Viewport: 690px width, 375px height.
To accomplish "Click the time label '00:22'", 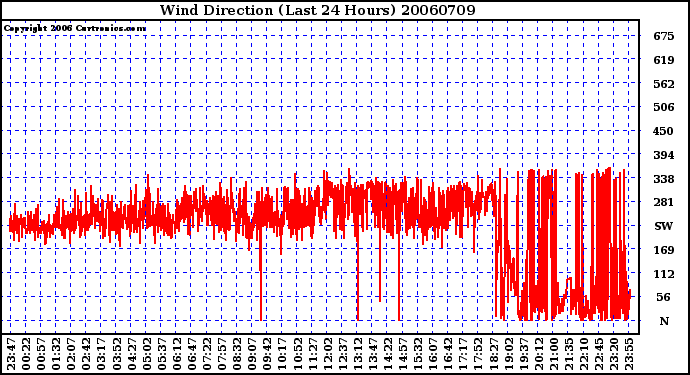I will pos(26,354).
